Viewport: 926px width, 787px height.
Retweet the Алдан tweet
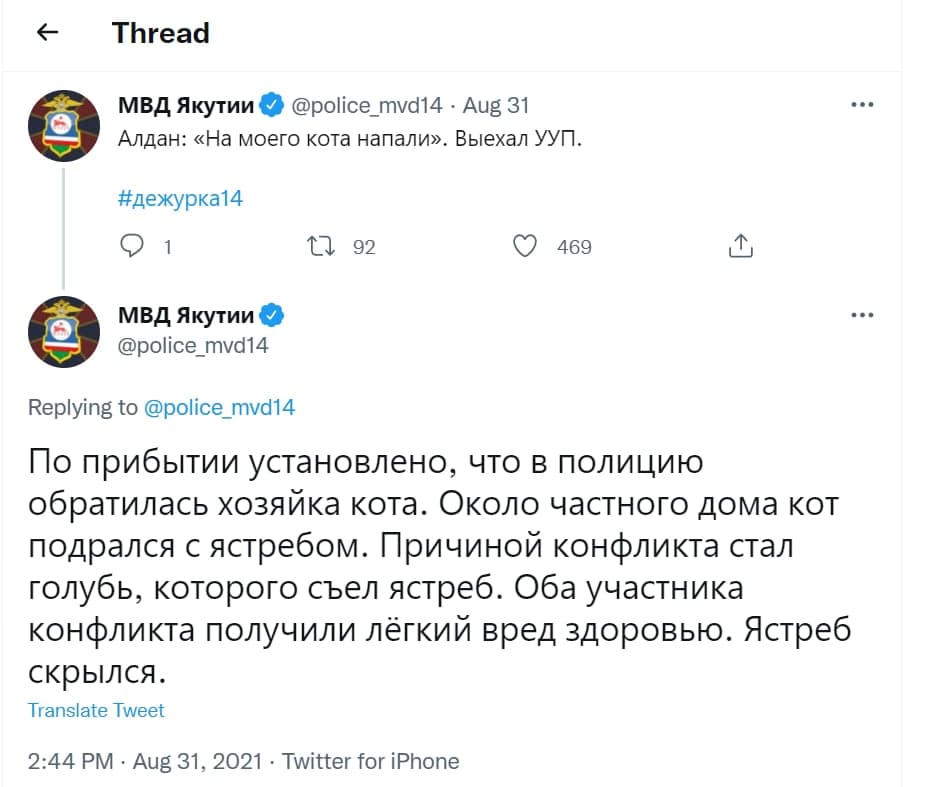coord(321,246)
